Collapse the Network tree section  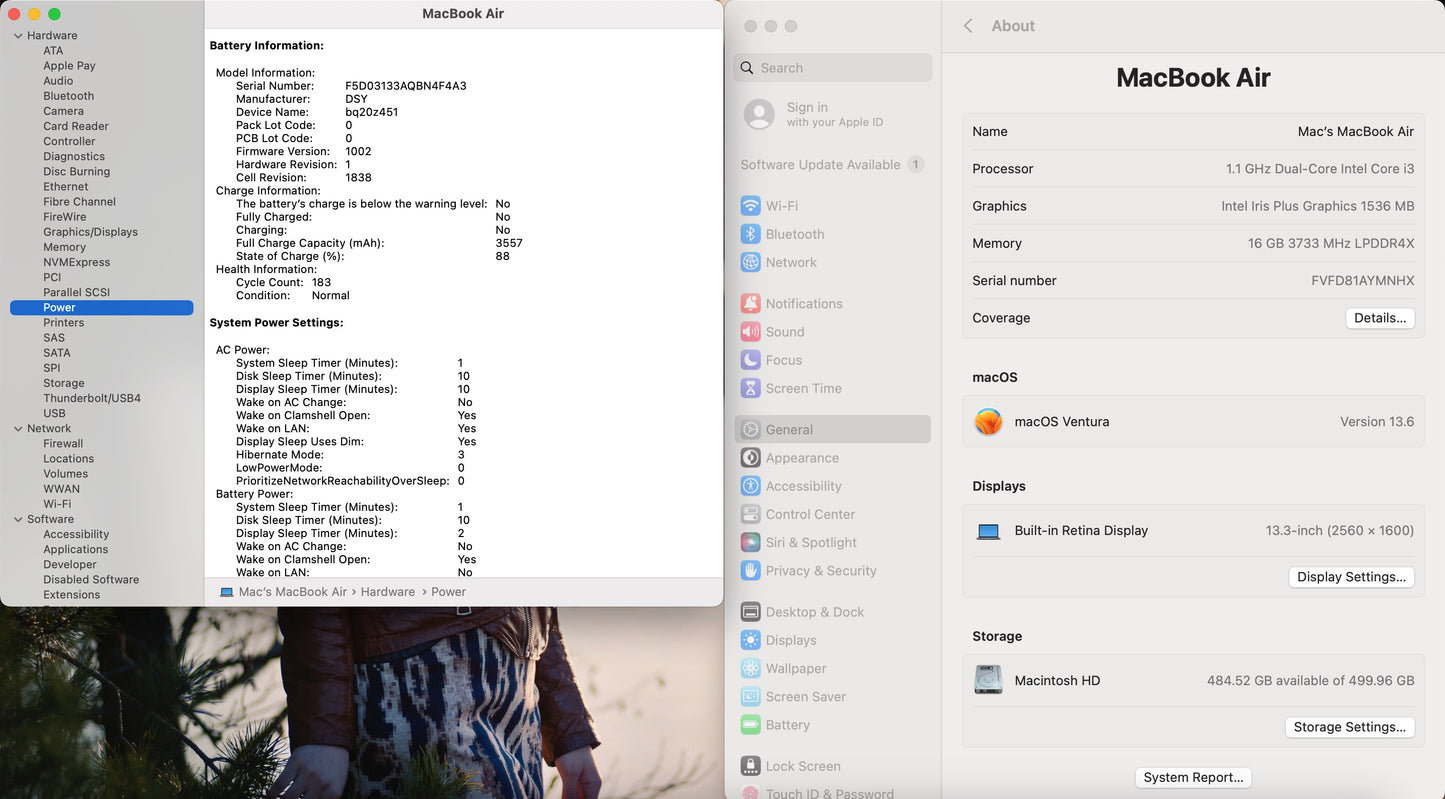18,429
